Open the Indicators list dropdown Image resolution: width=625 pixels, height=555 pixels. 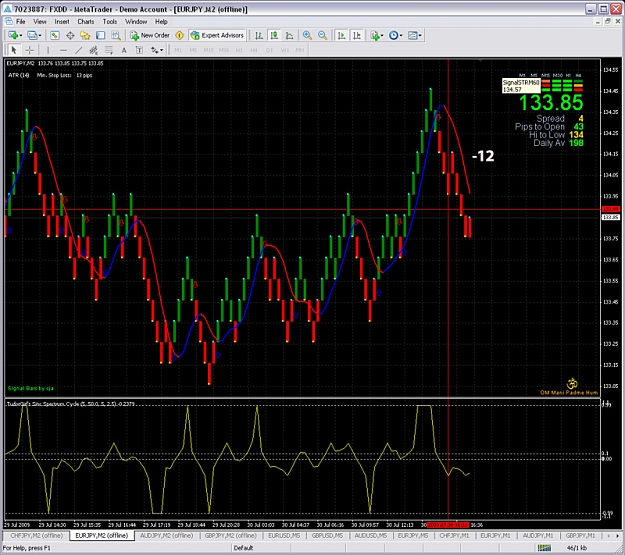tap(377, 35)
